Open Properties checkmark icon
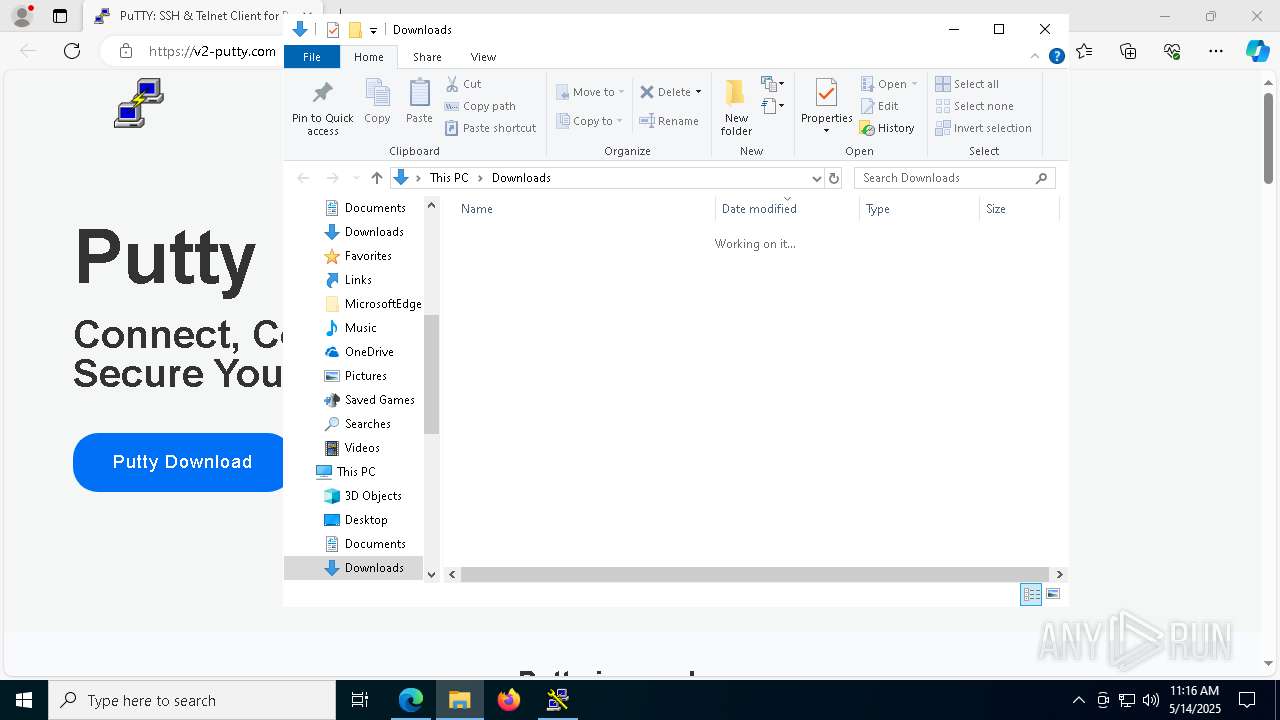The height and width of the screenshot is (720, 1280). coord(826,93)
